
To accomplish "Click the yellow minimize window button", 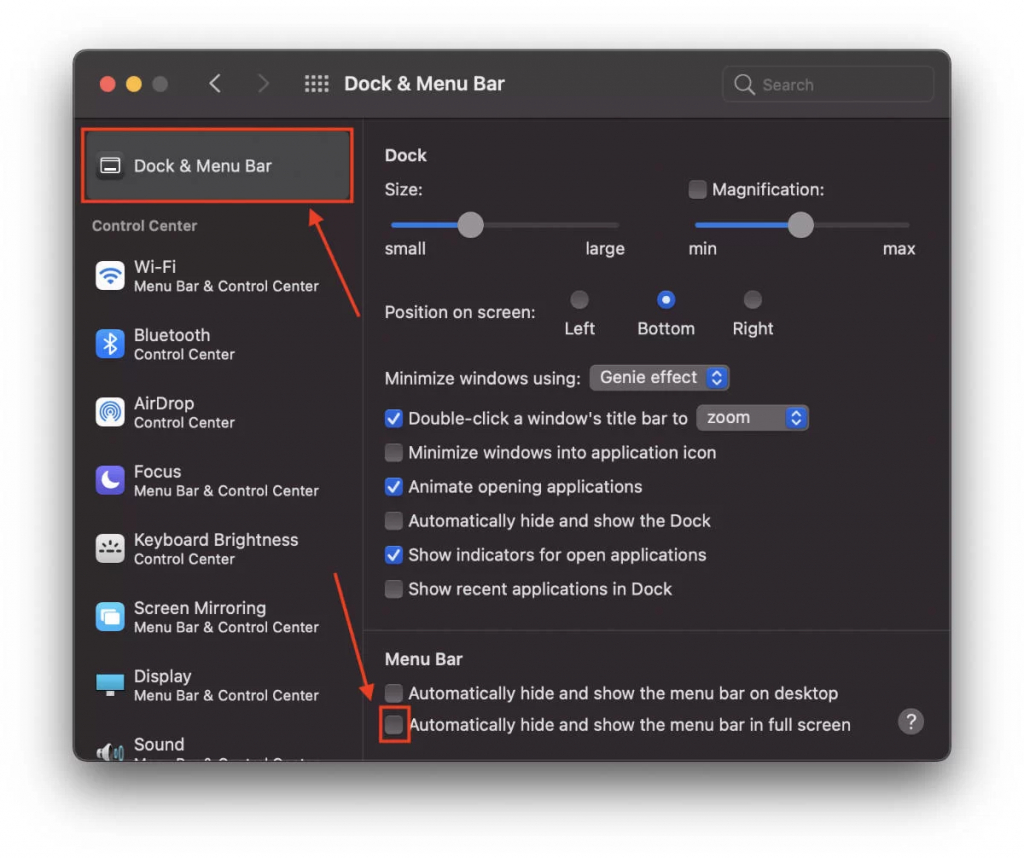I will [x=134, y=84].
